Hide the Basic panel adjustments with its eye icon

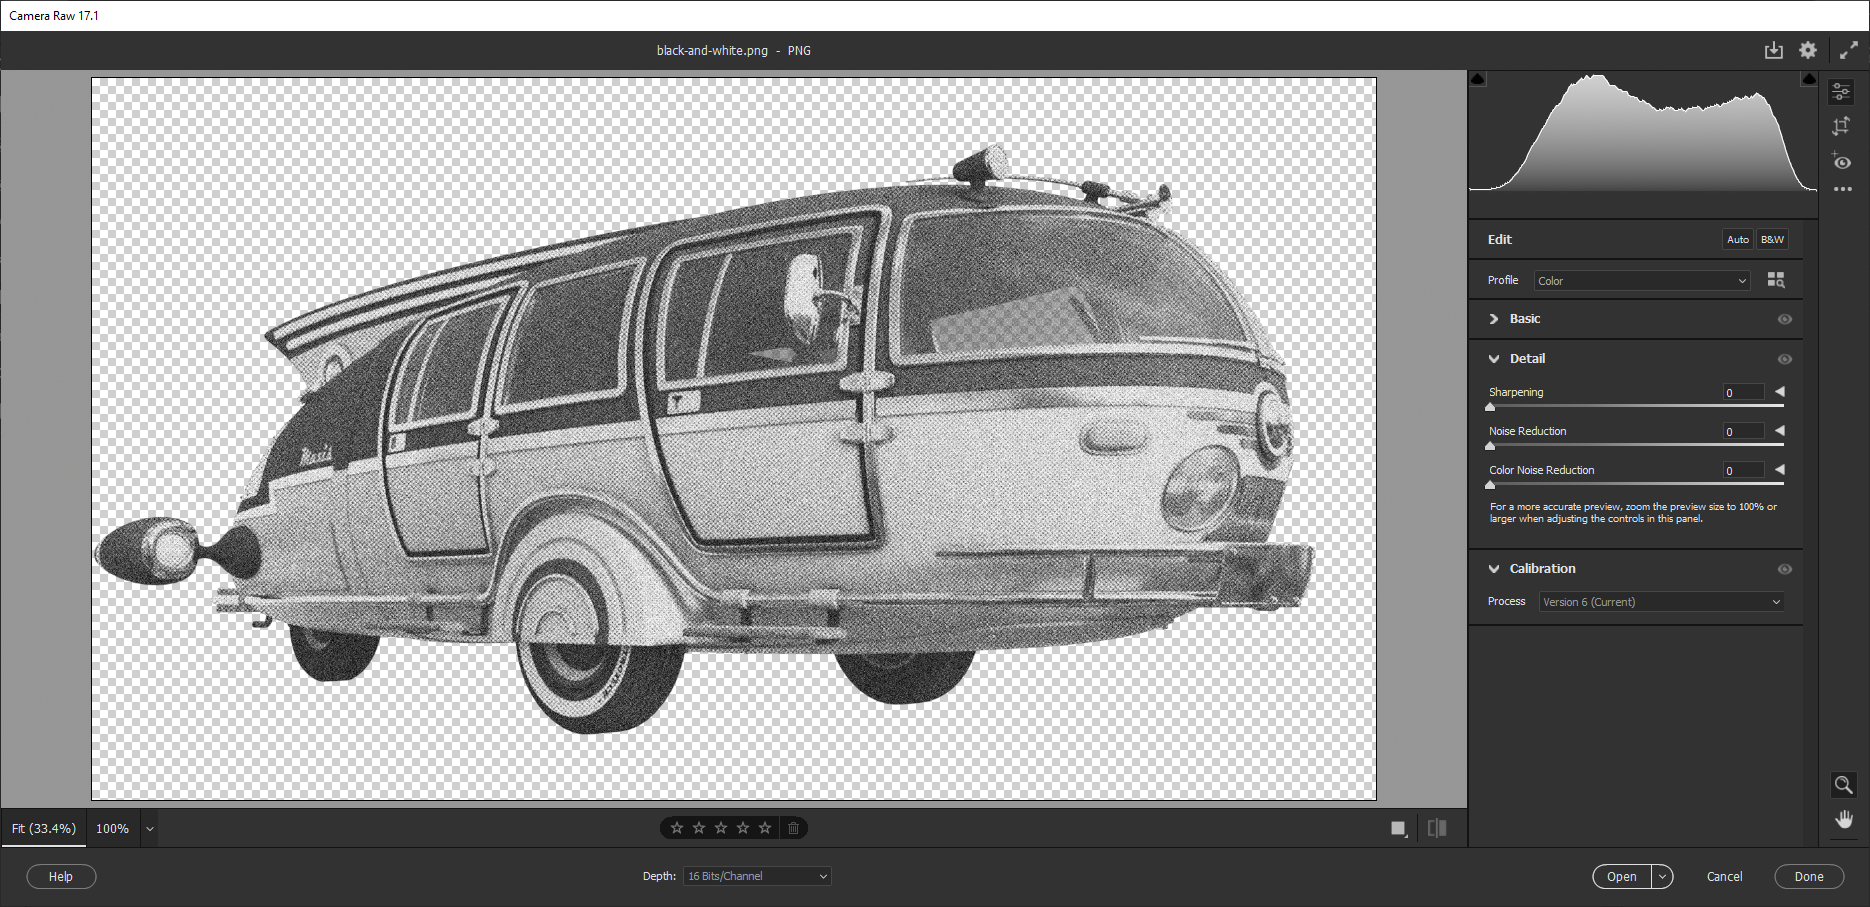(1785, 319)
